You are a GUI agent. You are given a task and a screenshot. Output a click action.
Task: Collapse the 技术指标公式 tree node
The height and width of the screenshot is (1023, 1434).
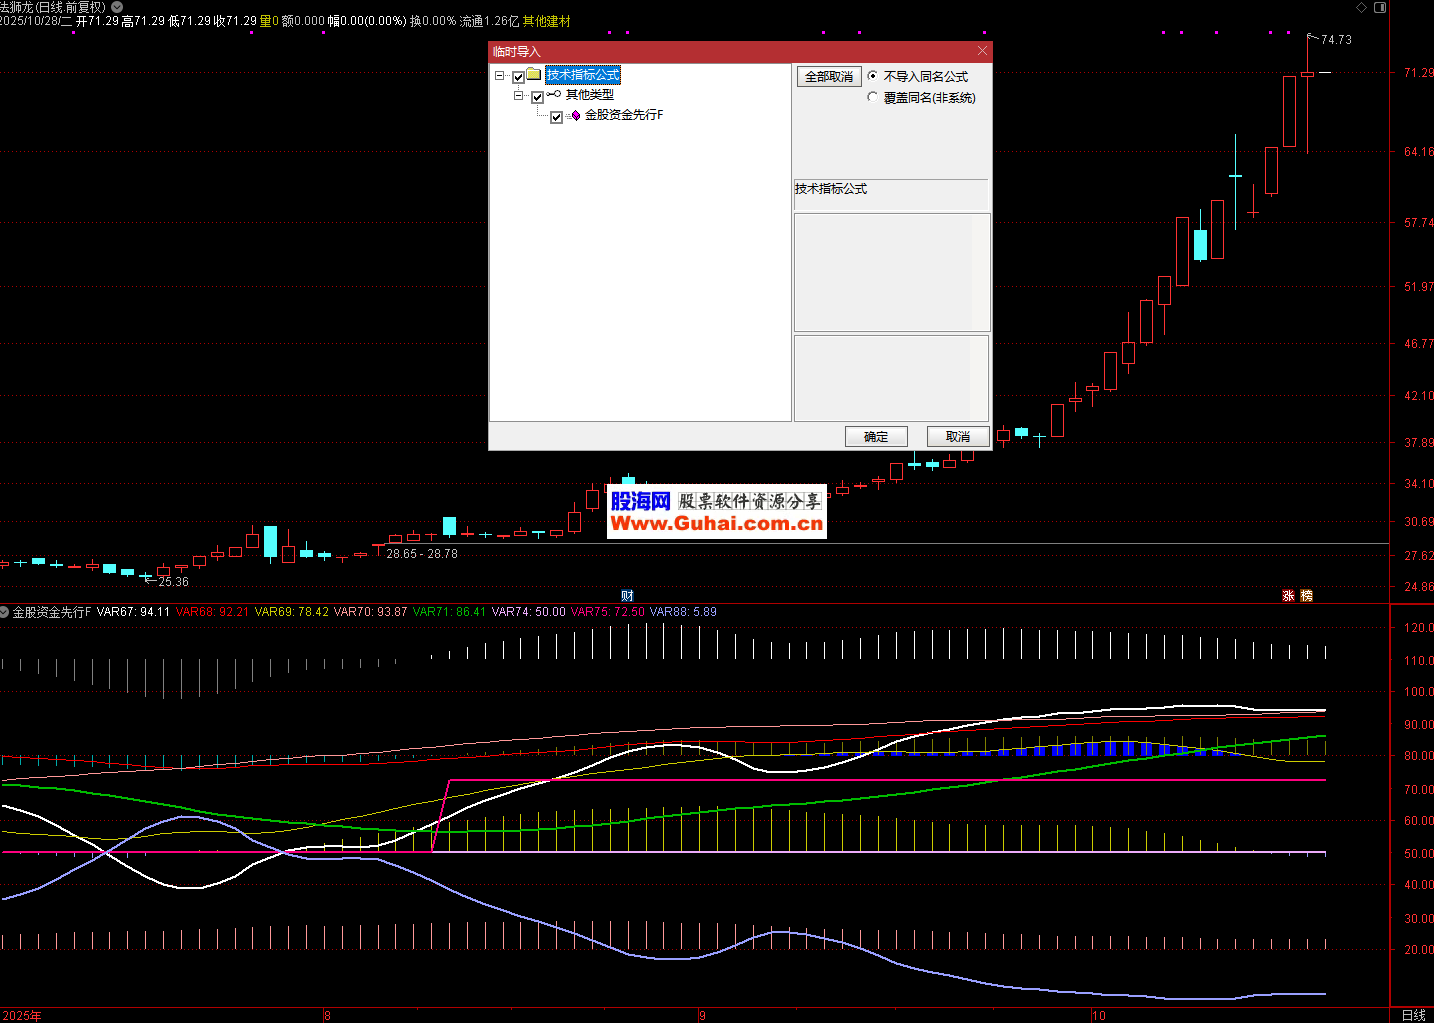point(499,76)
